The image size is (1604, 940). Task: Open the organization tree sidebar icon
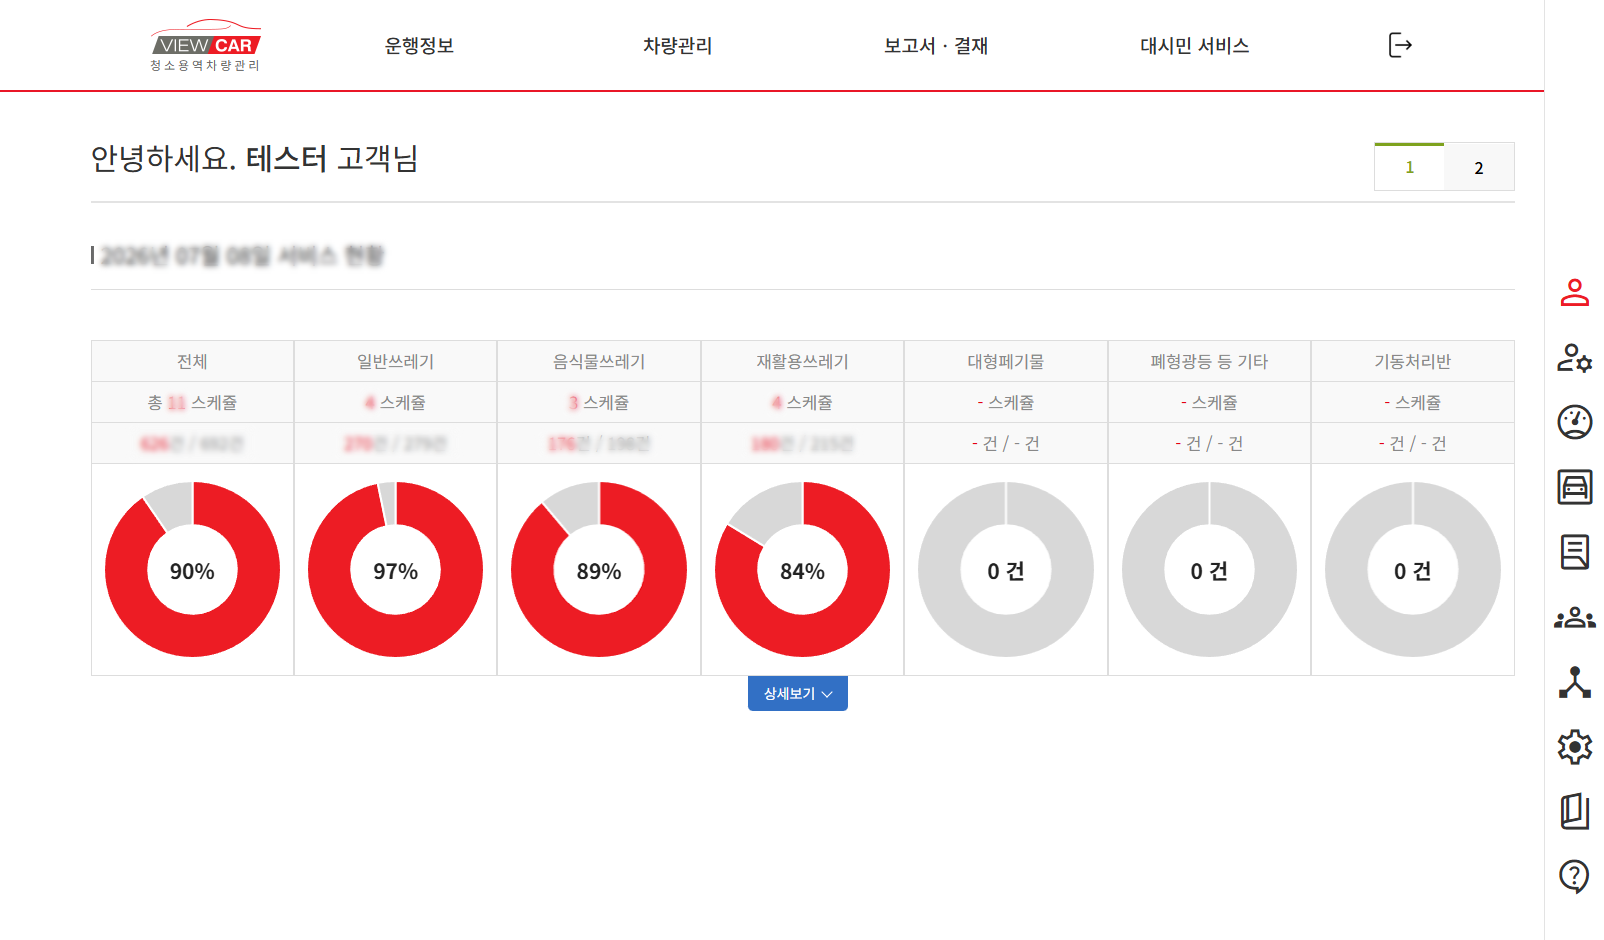coord(1575,682)
